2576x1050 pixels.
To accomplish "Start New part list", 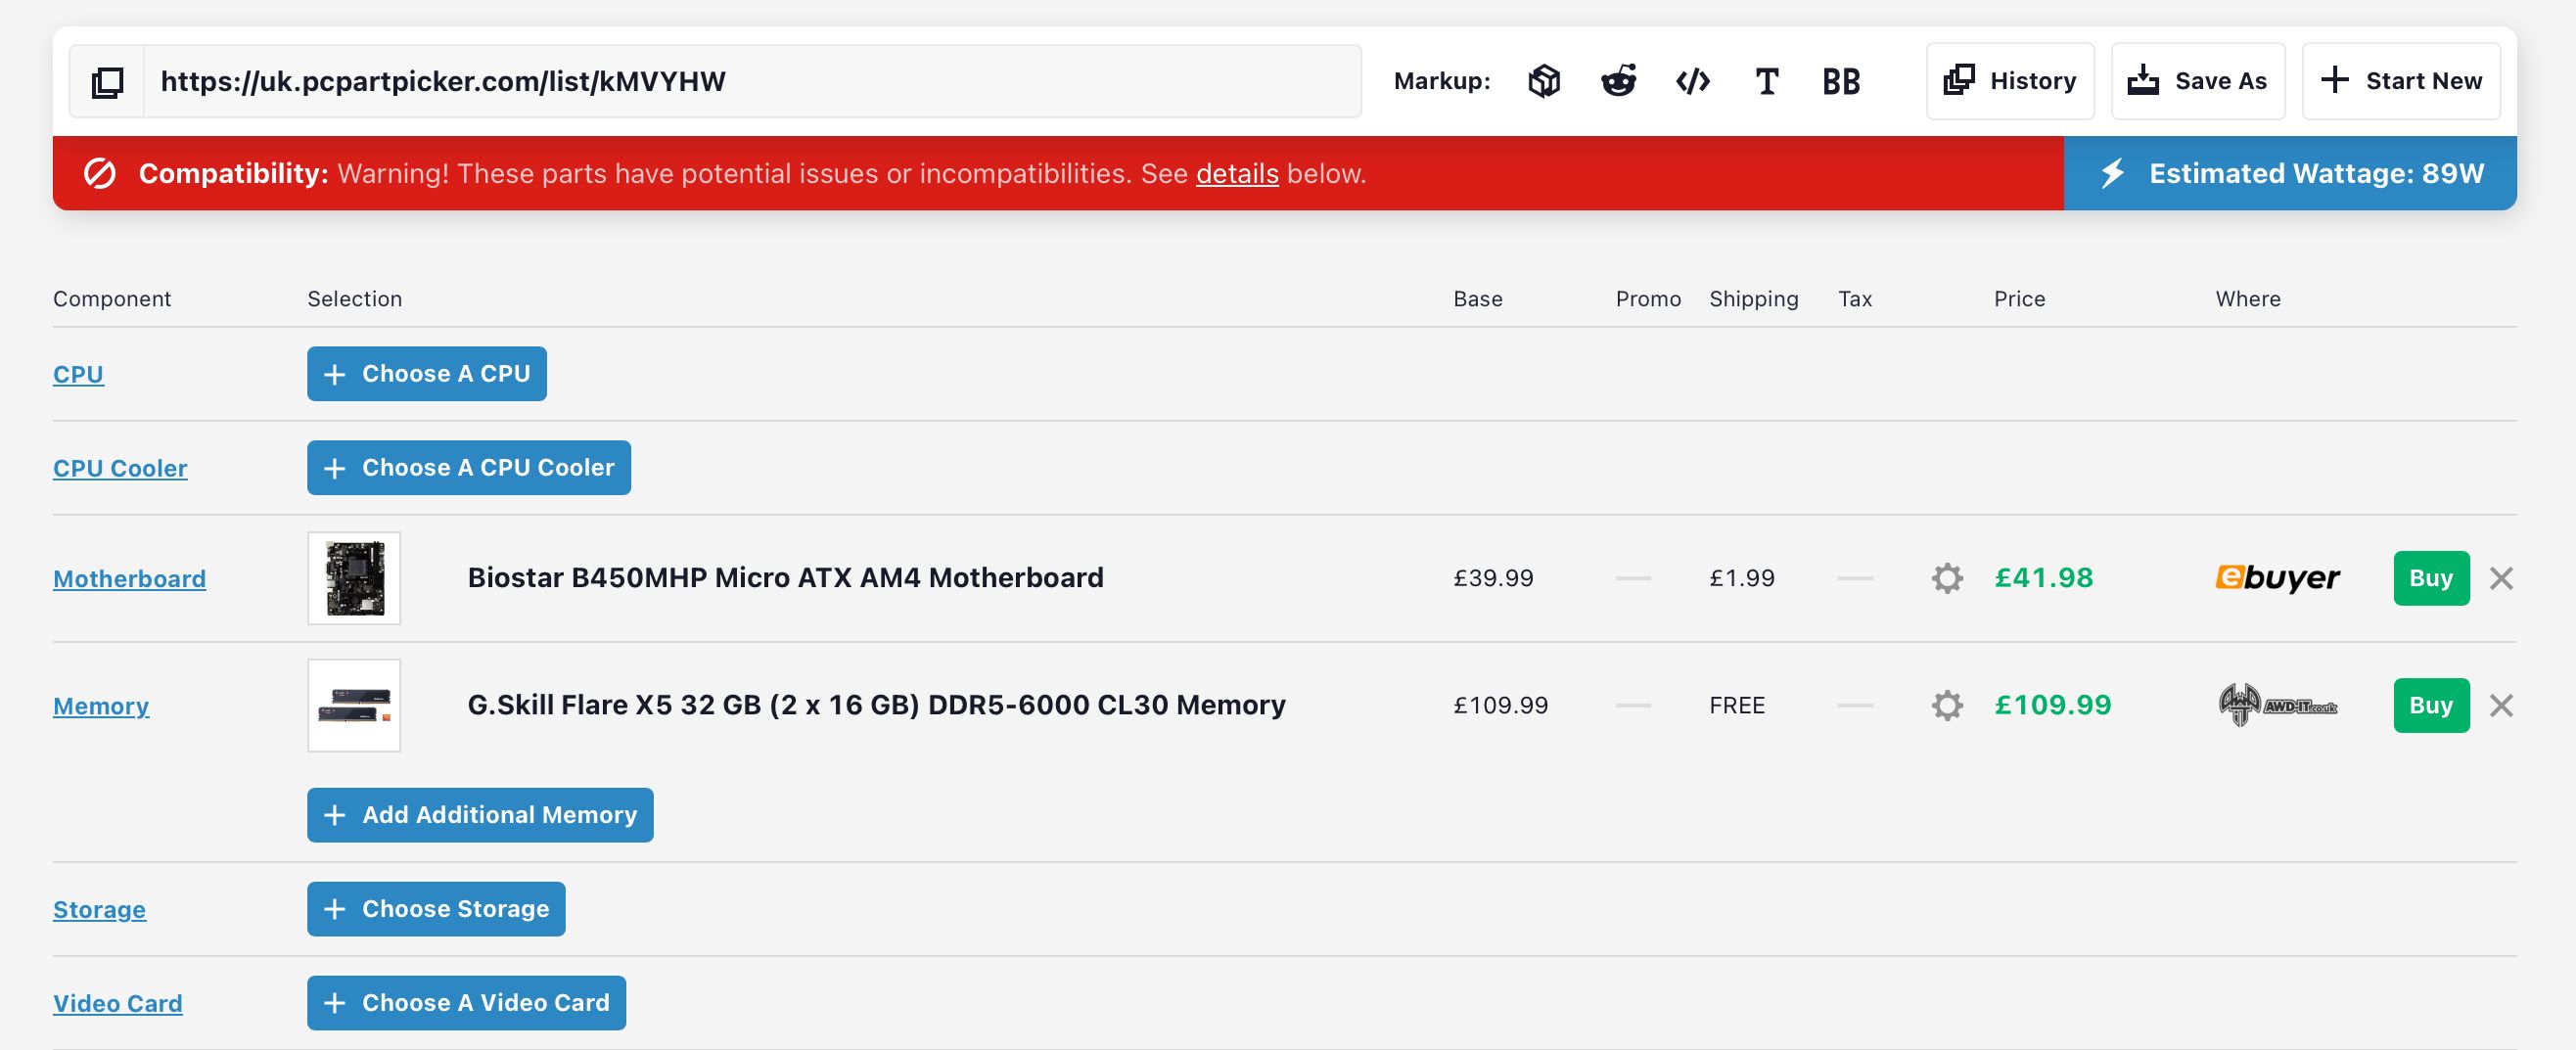I will click(x=2400, y=81).
